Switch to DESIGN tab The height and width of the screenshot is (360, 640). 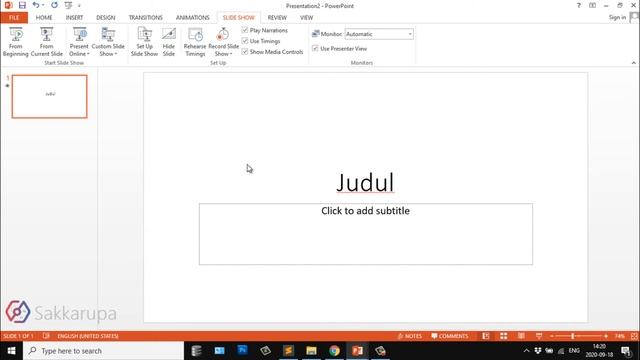[x=106, y=18]
